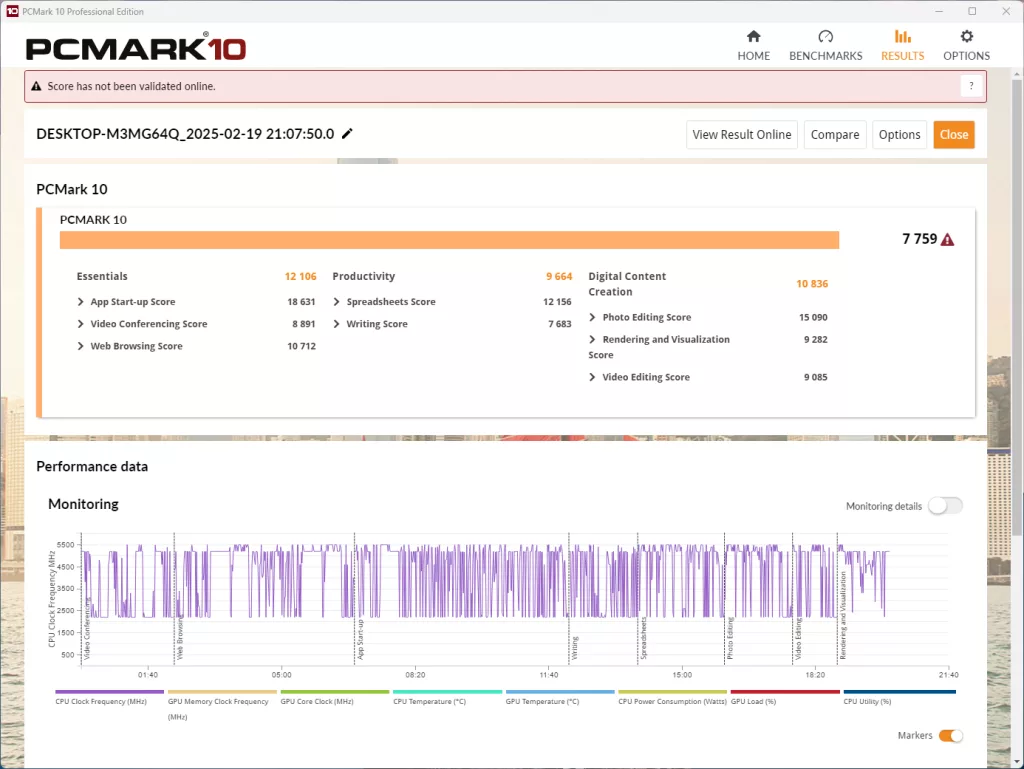This screenshot has height=769, width=1024.
Task: Click the Productivity score 9 664
Action: pos(559,276)
